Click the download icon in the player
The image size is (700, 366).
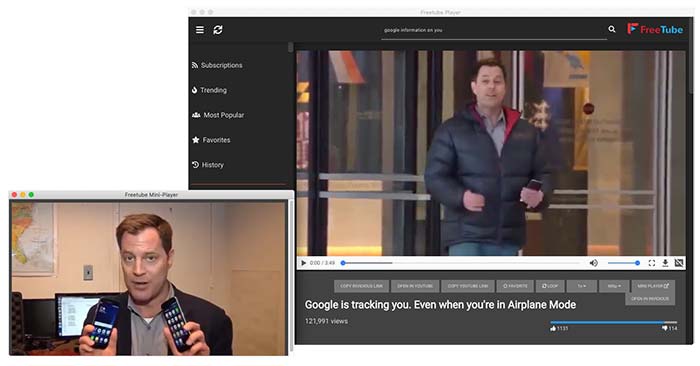(665, 263)
